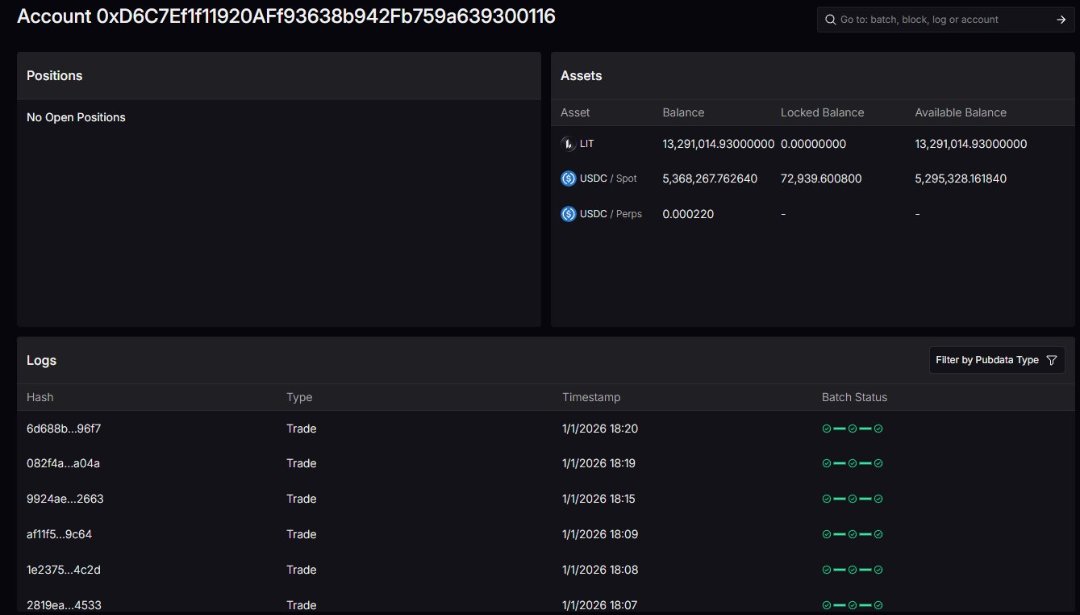Click timestamp 1/1/2026 18:19
The width and height of the screenshot is (1080, 615).
coord(599,463)
